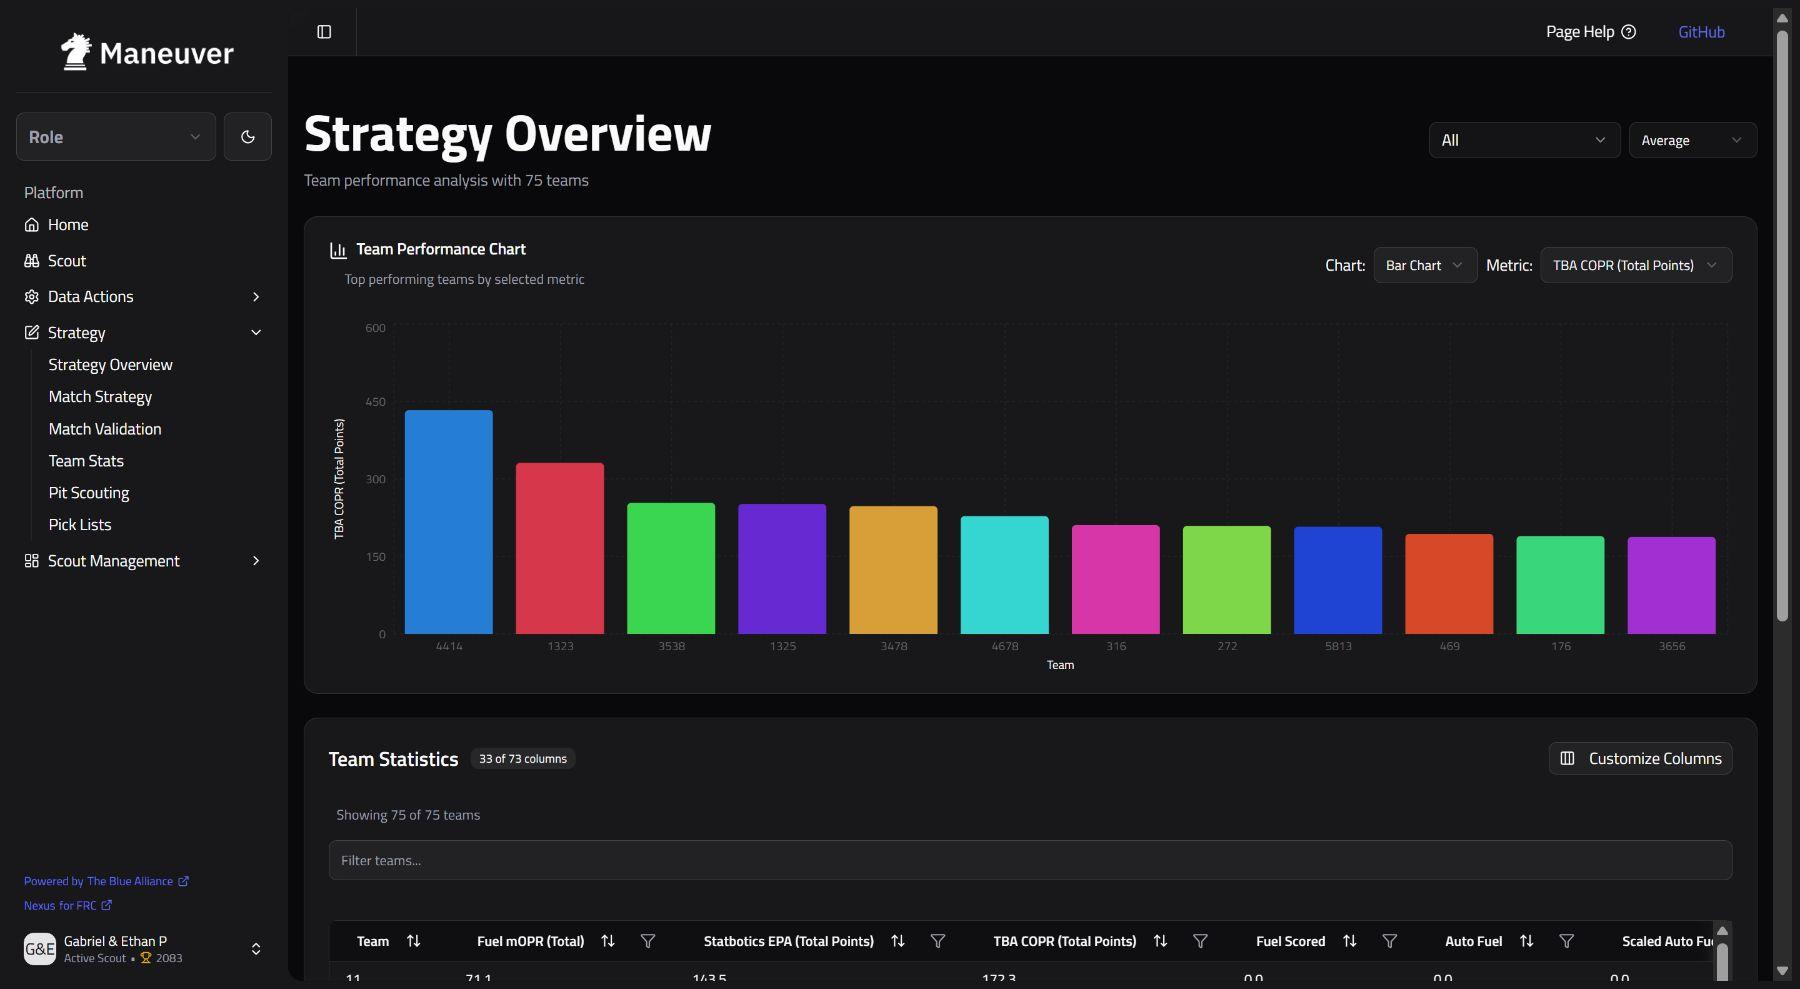The width and height of the screenshot is (1800, 989).
Task: Click the Home house icon
Action: (32, 225)
